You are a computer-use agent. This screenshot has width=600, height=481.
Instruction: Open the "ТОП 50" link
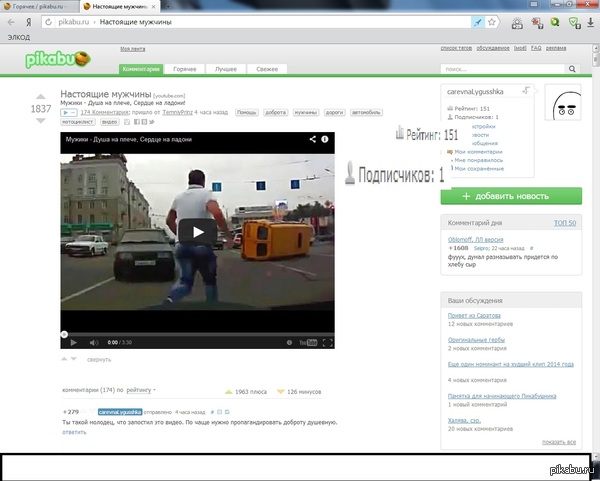point(564,222)
